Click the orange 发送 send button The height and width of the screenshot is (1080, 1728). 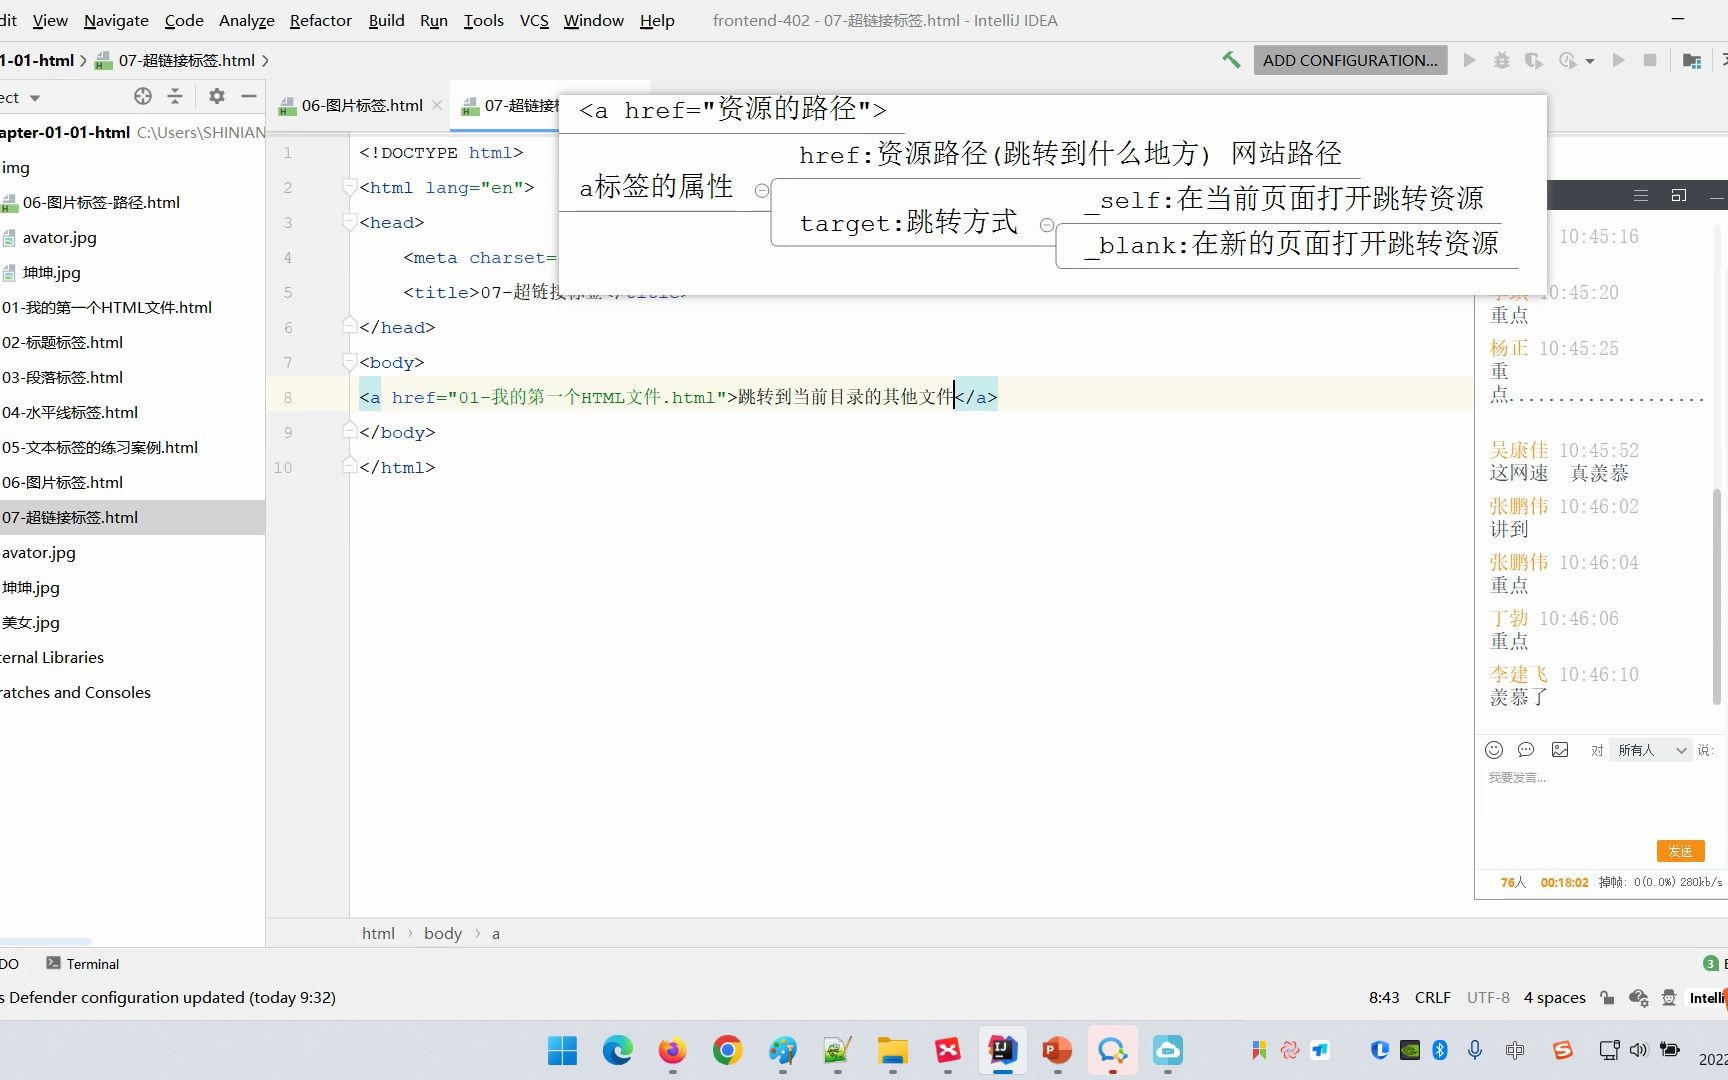click(x=1680, y=851)
